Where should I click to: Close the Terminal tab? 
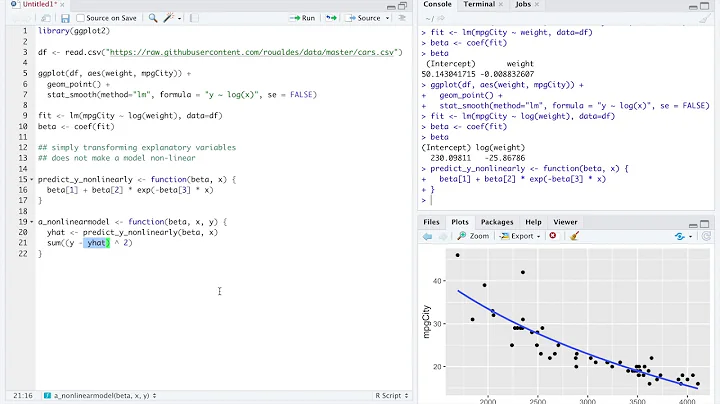(501, 5)
